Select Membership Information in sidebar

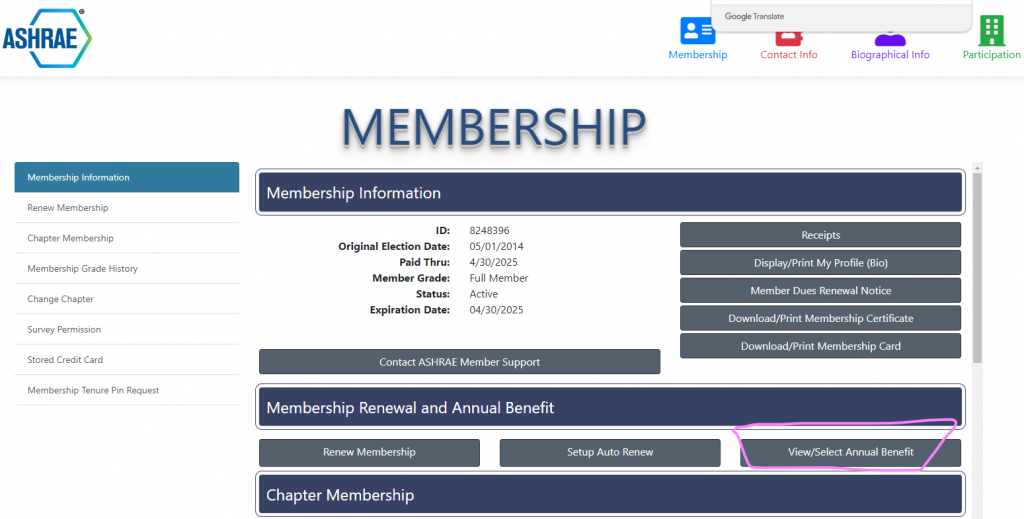click(127, 177)
